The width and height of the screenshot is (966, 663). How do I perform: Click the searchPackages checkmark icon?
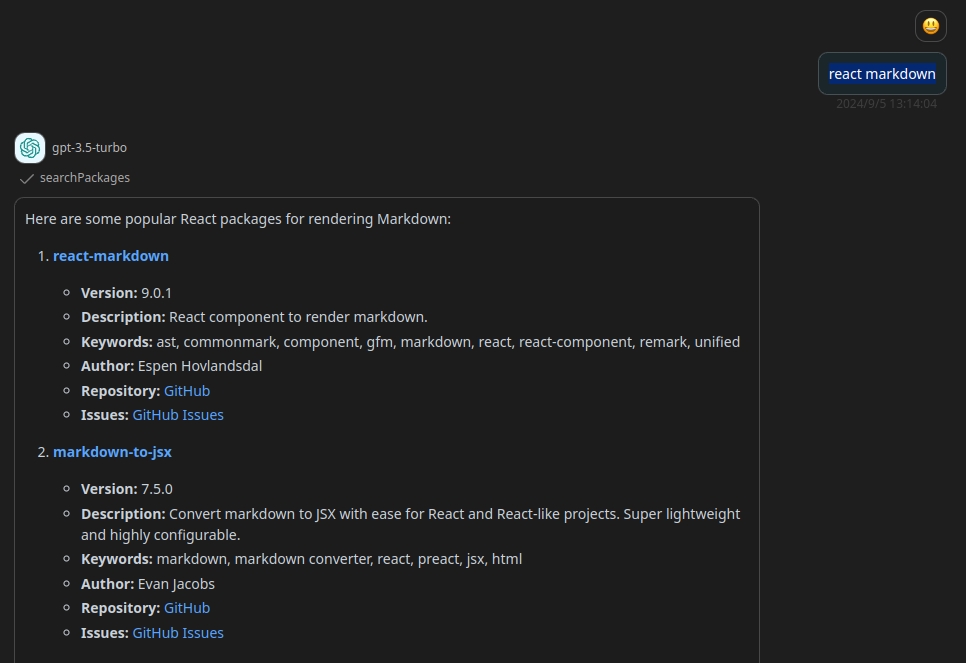pyautogui.click(x=26, y=179)
